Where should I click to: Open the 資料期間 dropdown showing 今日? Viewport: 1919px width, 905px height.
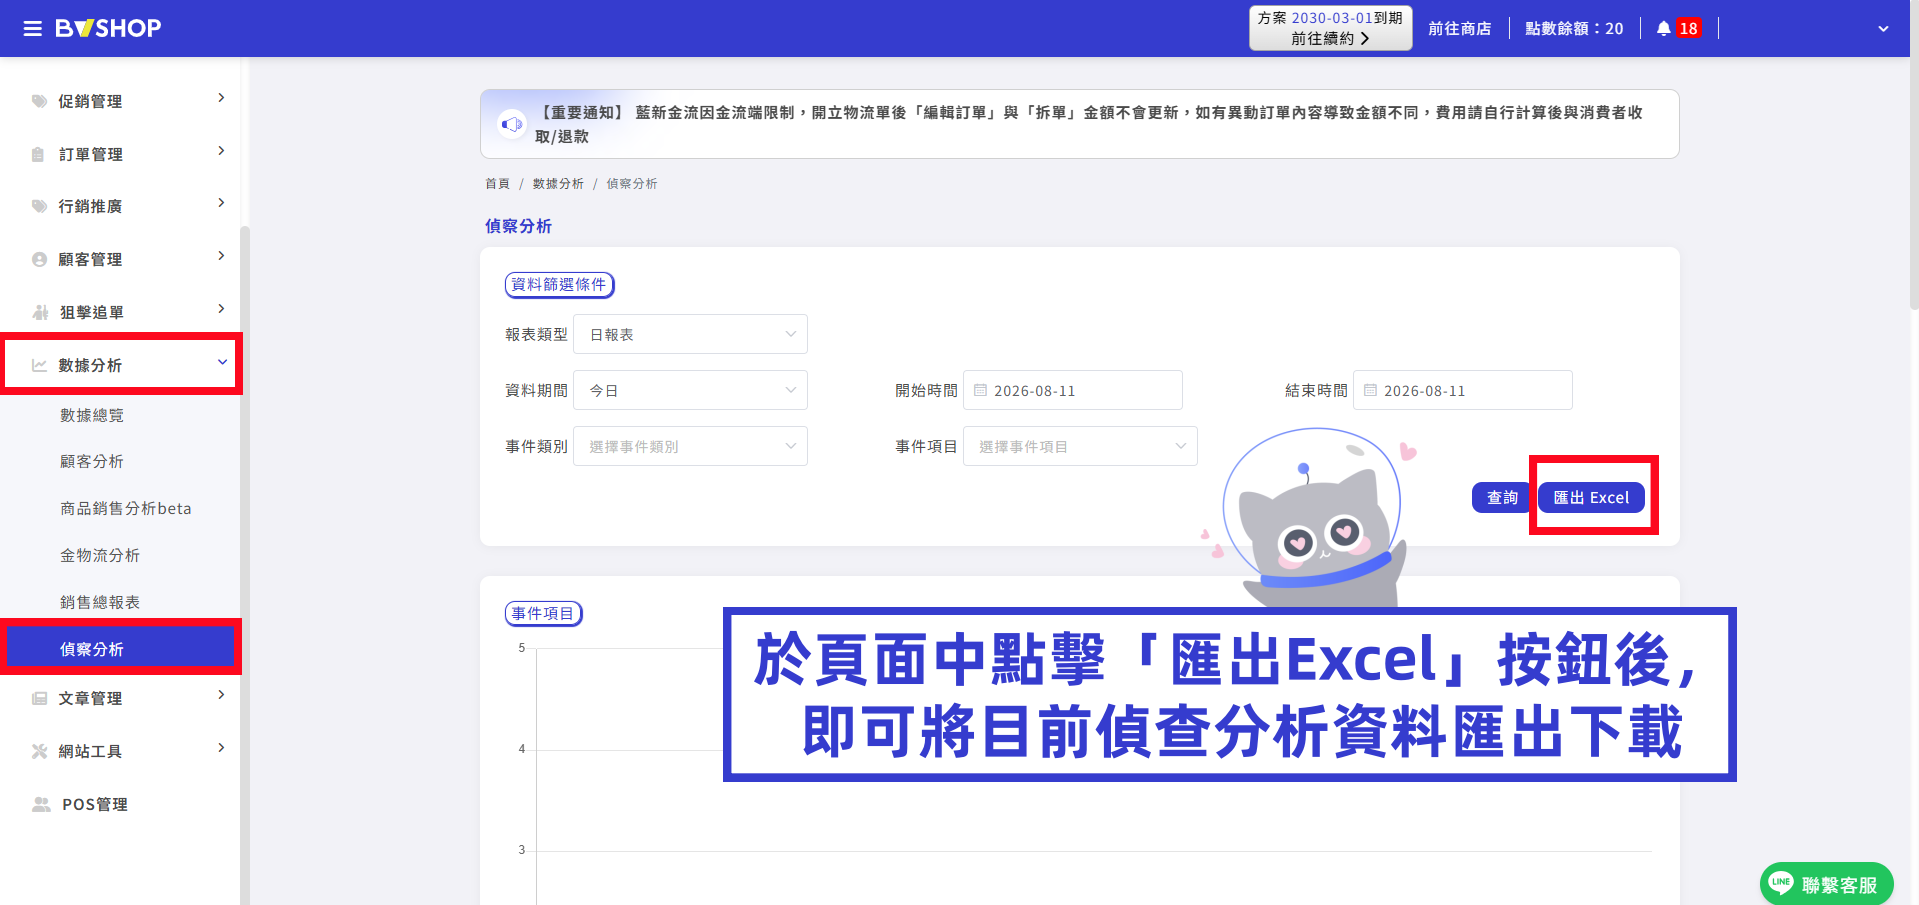690,390
